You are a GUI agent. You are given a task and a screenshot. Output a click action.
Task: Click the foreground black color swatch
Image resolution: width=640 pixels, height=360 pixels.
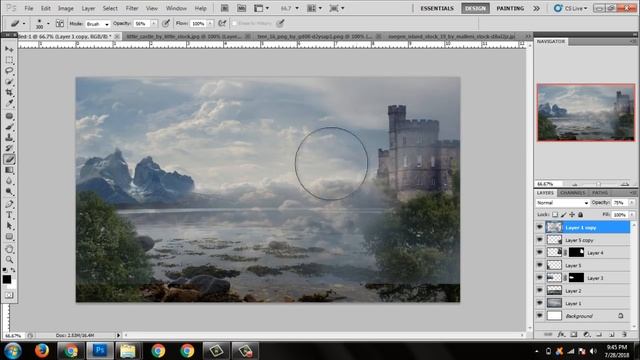tap(7, 279)
